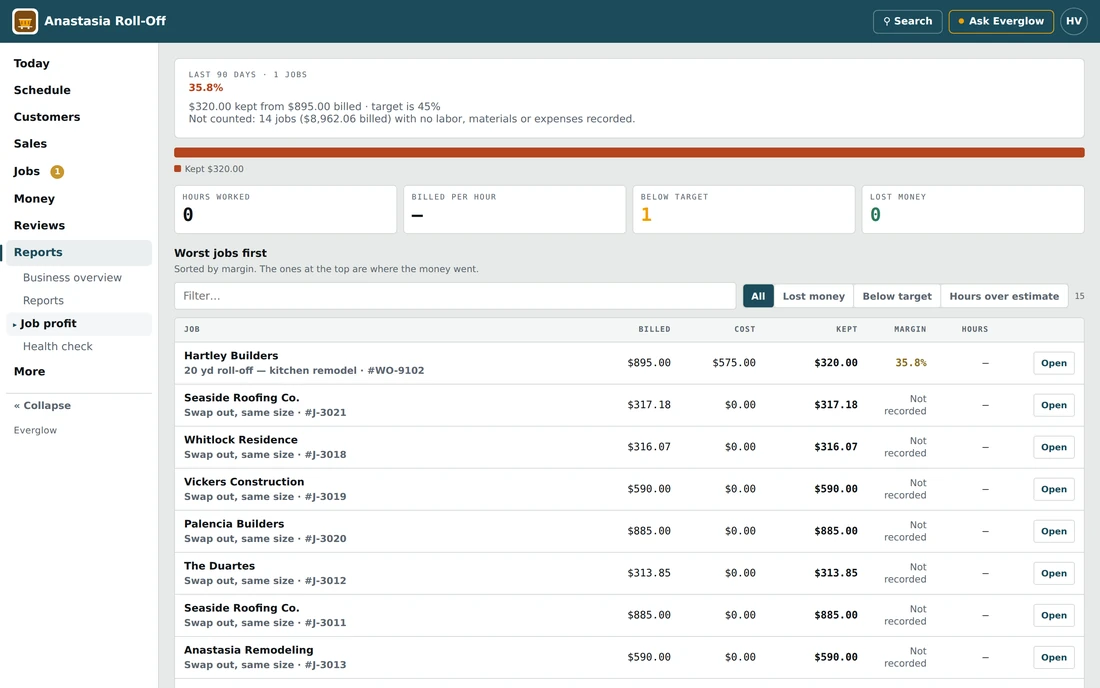Open the Whitlock Residence job
The height and width of the screenshot is (688, 1100).
[x=1054, y=447]
